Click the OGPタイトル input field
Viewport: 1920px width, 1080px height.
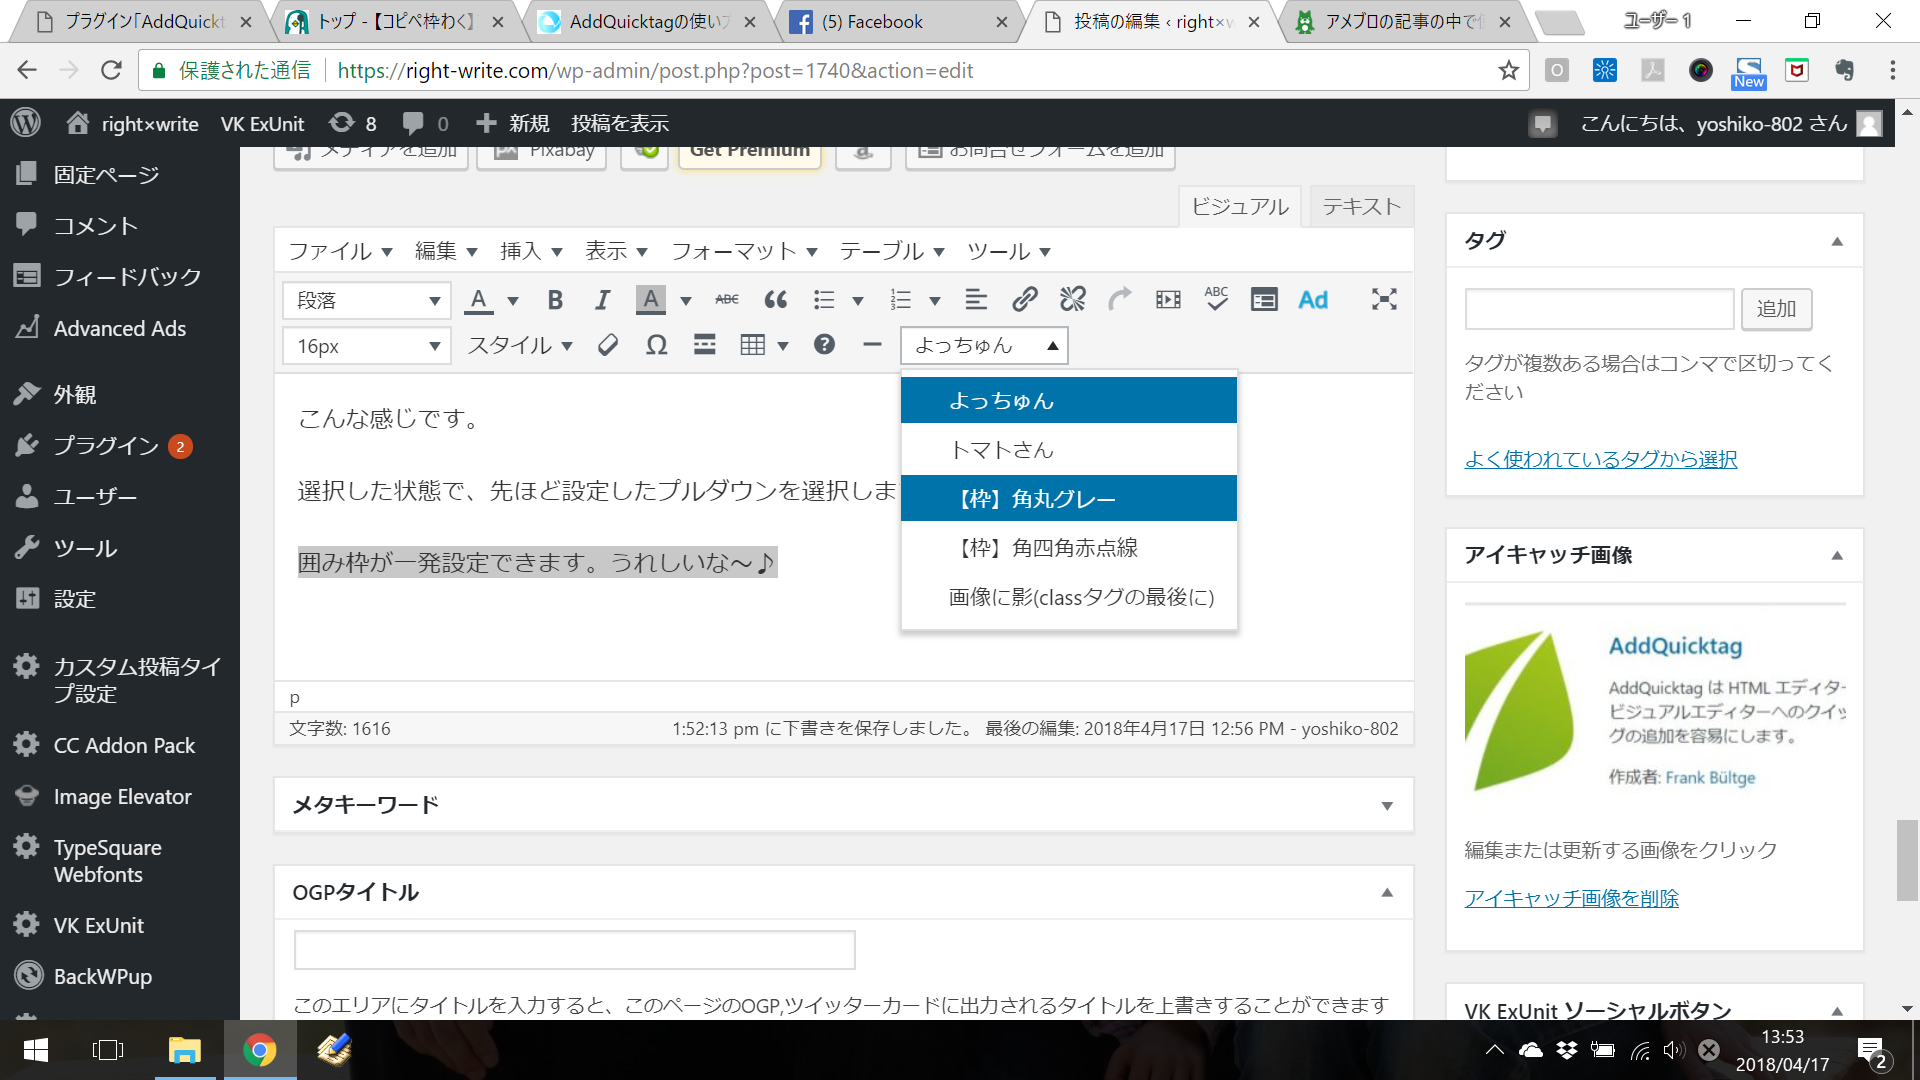(574, 950)
